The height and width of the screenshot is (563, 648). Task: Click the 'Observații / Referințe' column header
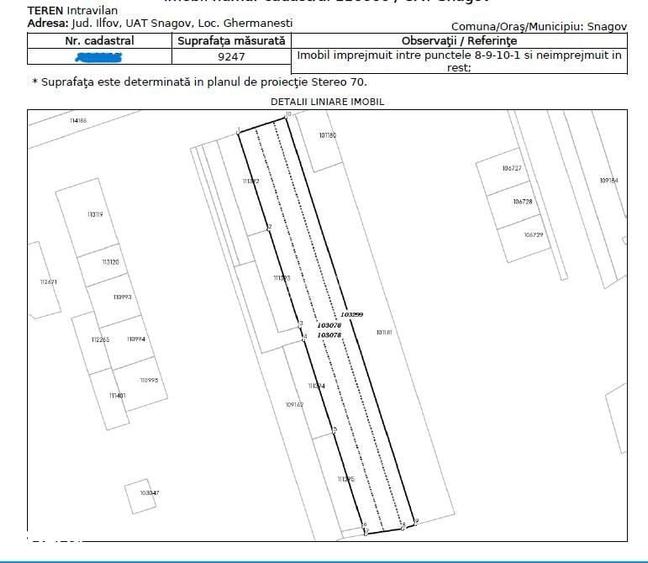point(459,41)
